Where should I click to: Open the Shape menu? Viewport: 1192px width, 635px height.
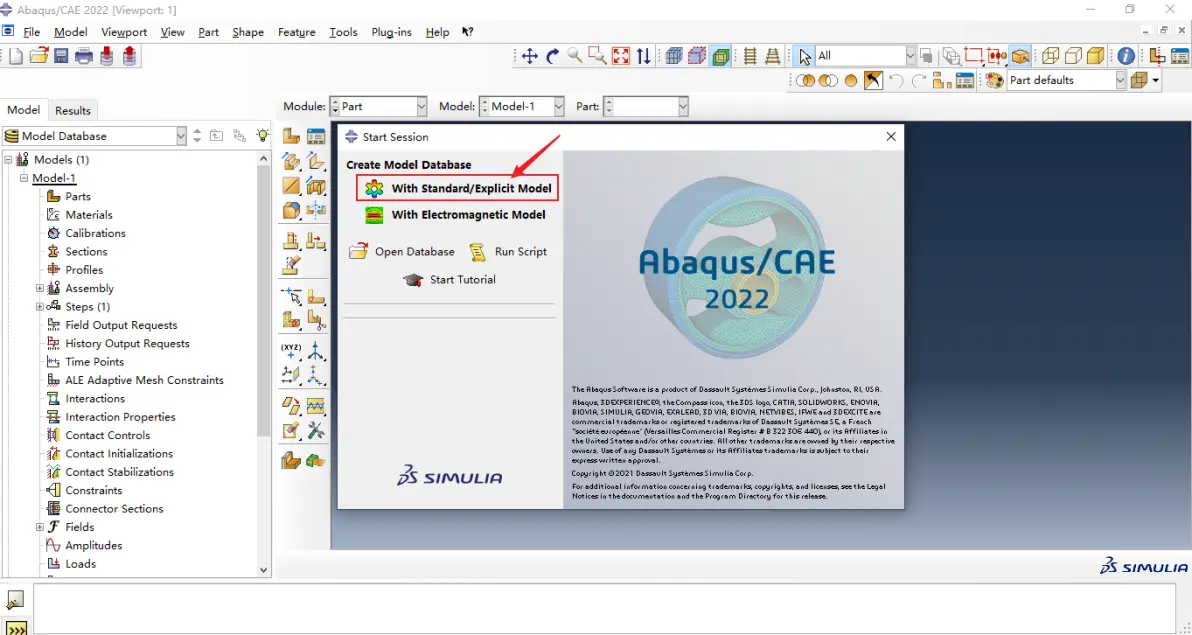[248, 32]
